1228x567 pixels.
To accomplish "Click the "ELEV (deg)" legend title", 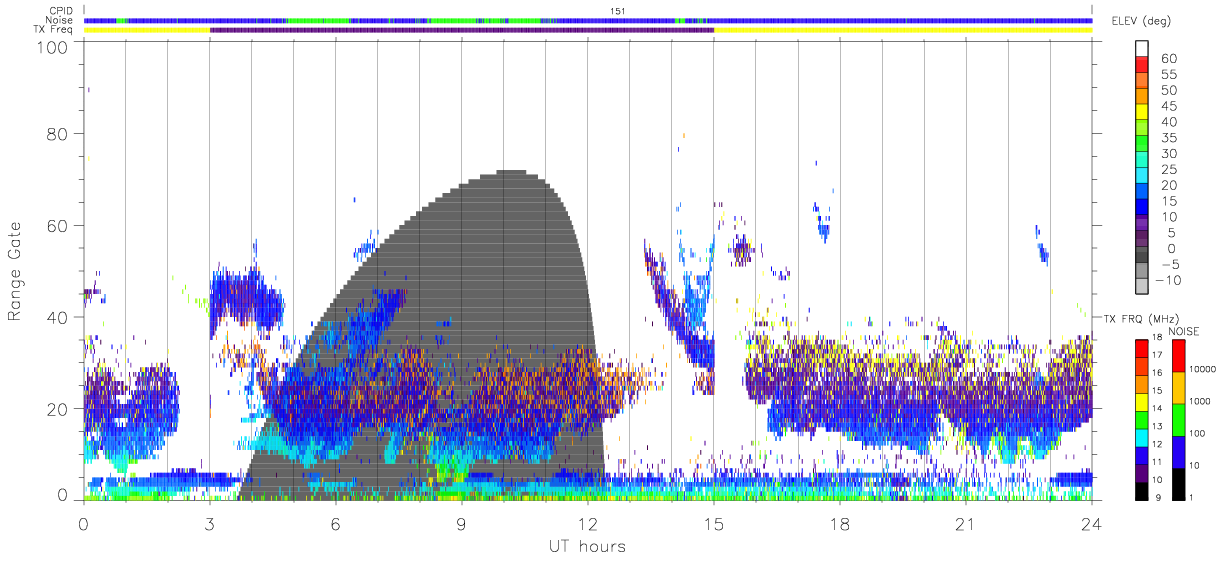I will (x=1141, y=21).
